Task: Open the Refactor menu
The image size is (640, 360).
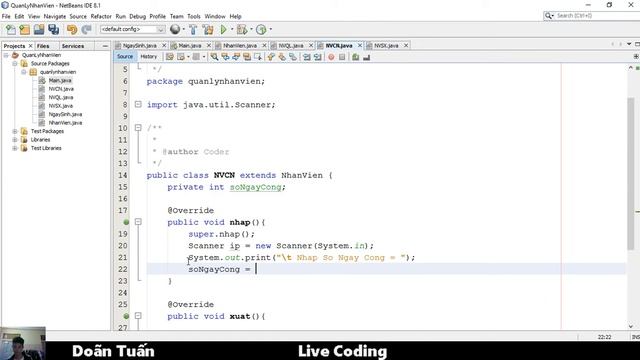Action: 101,16
